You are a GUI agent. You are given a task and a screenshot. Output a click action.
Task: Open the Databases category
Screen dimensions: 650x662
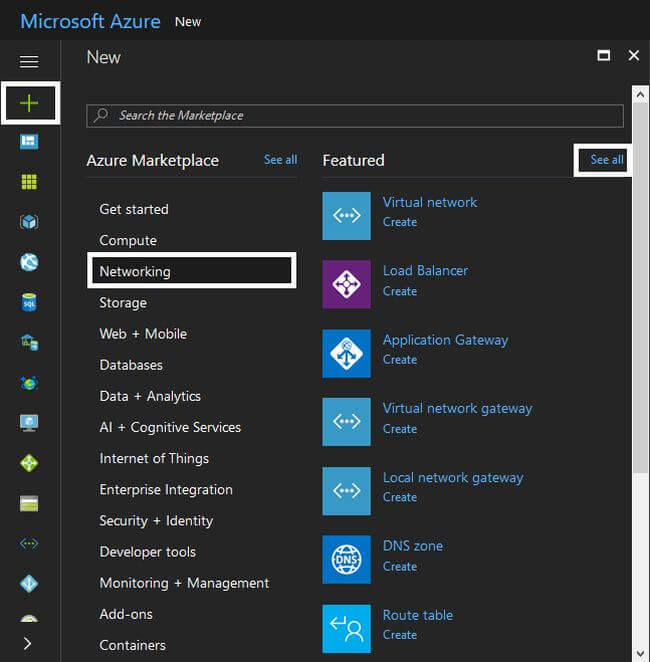coord(131,365)
